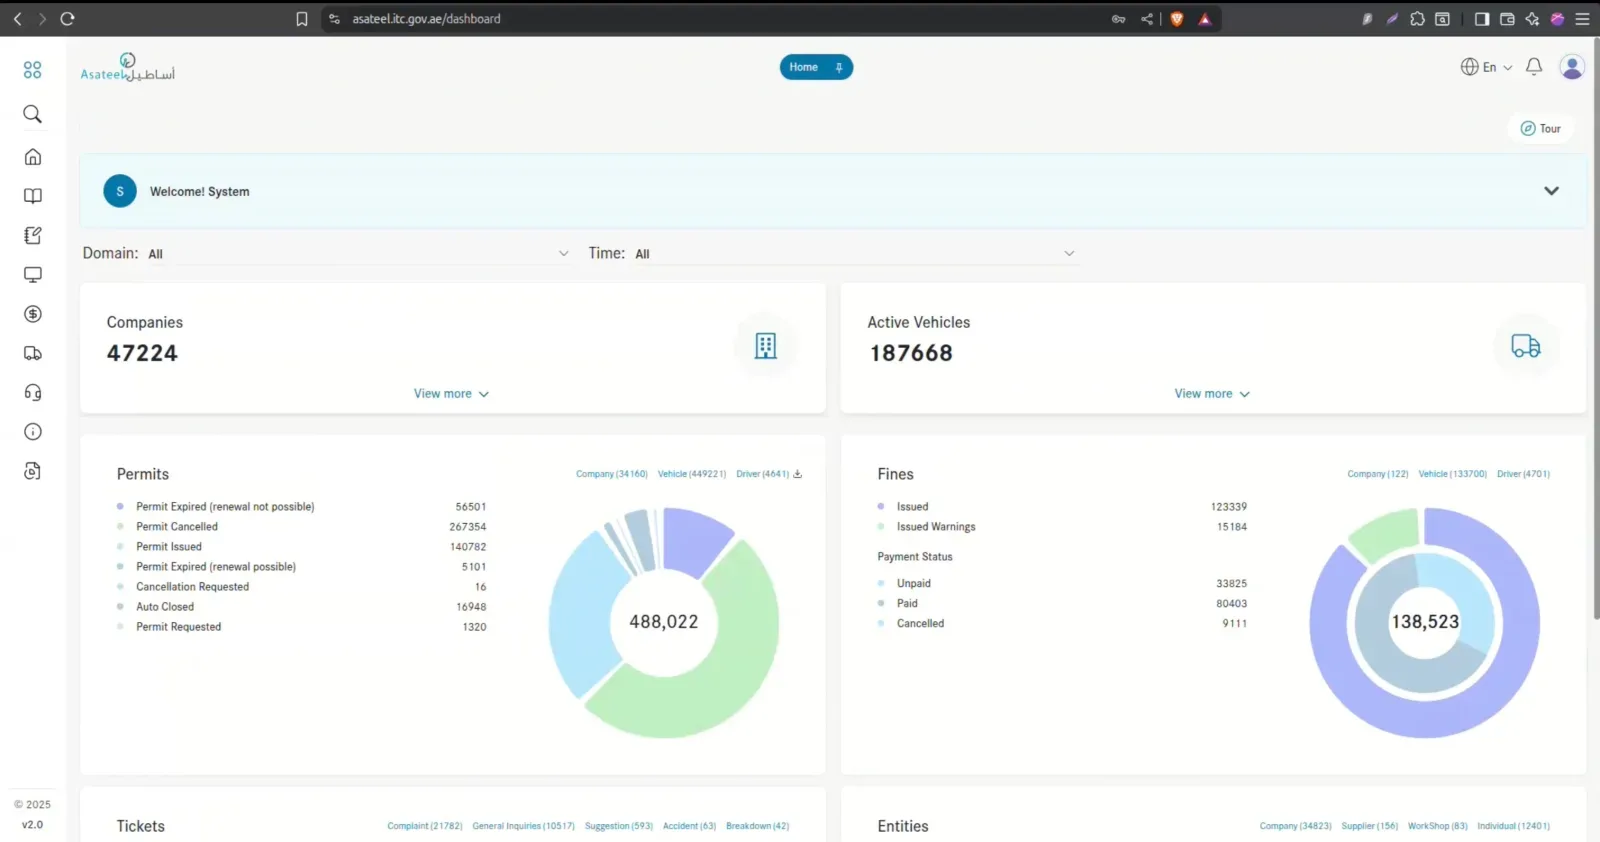1600x842 pixels.
Task: Select Permits Driver (4641) filter
Action: [x=763, y=474]
